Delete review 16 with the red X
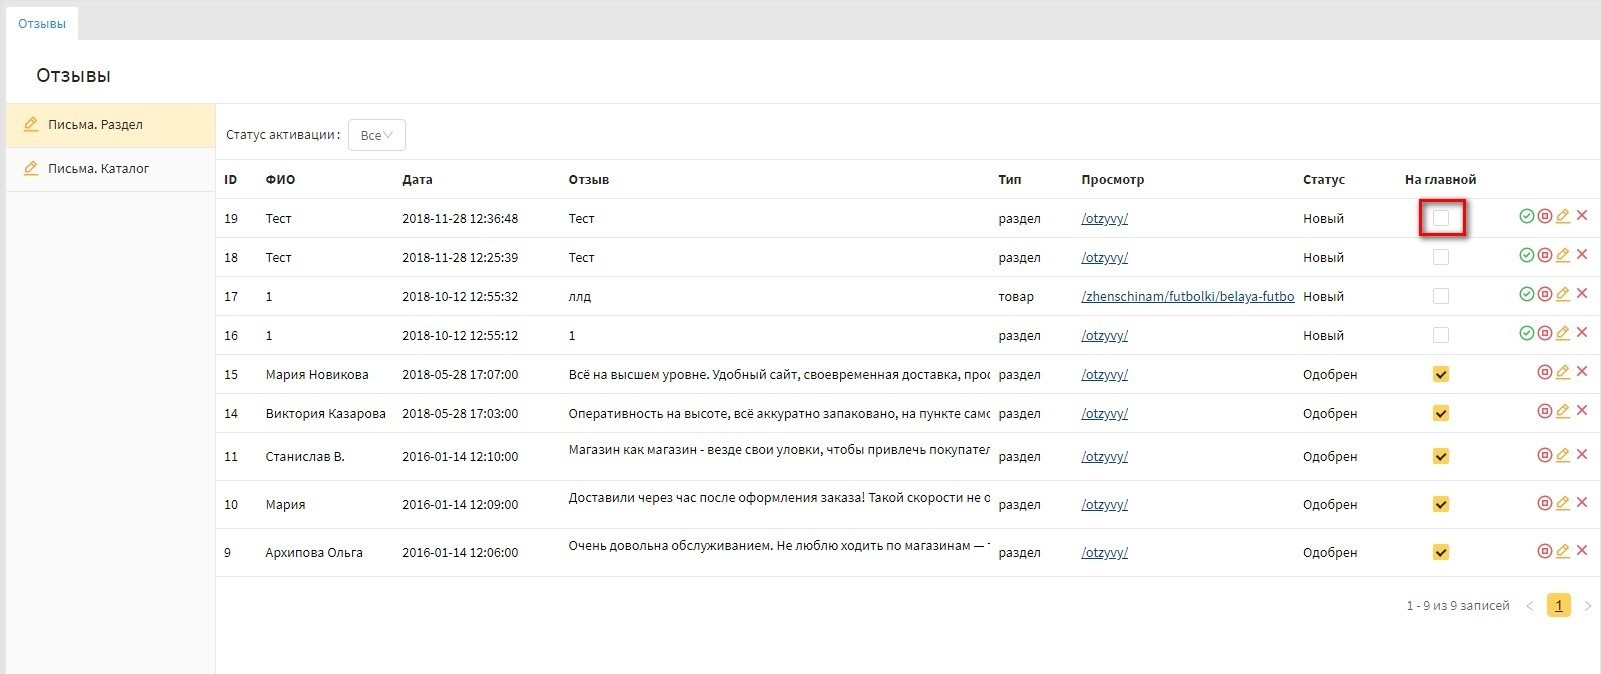1601x674 pixels. coord(1582,332)
